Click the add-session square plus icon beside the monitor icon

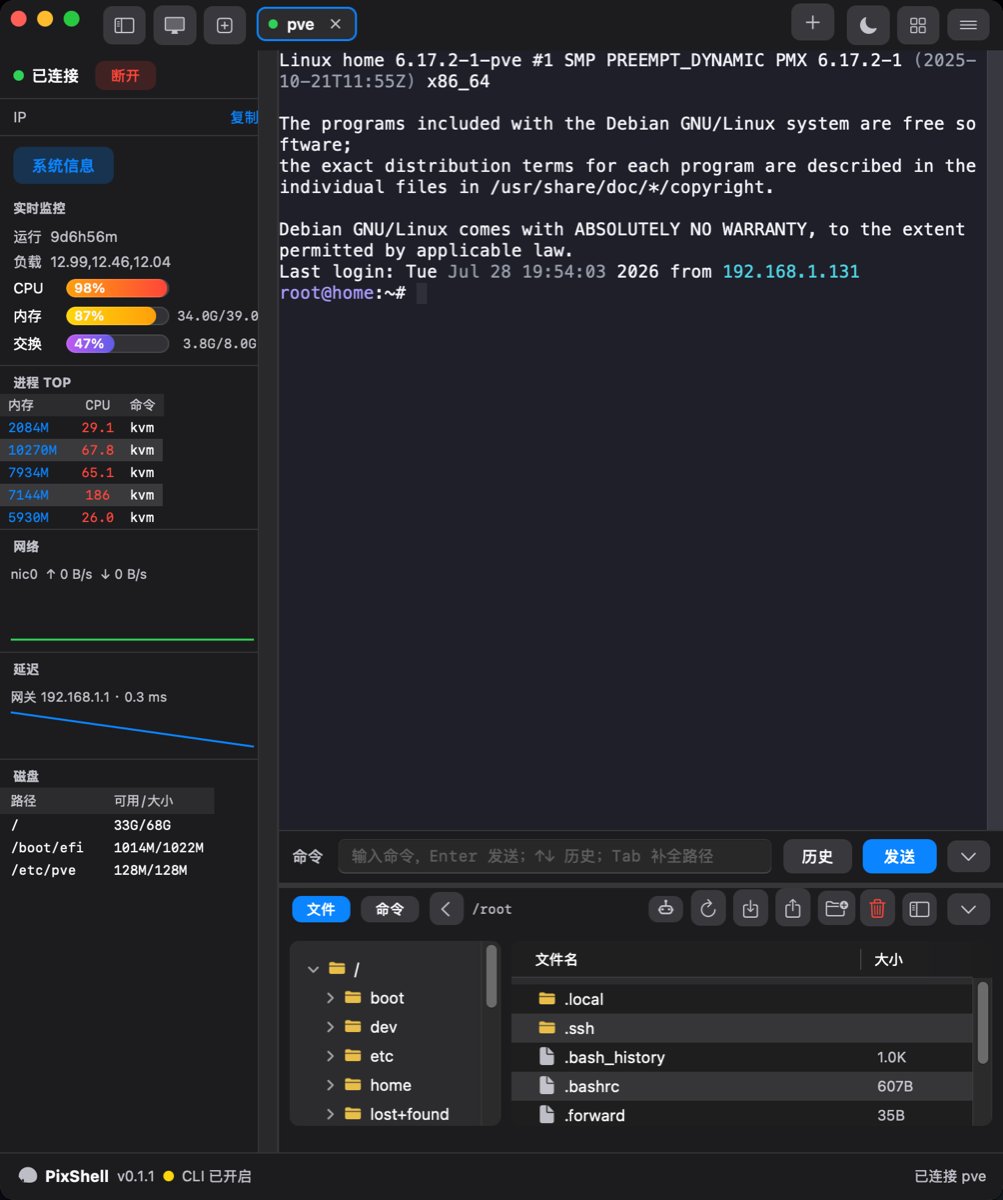(224, 25)
